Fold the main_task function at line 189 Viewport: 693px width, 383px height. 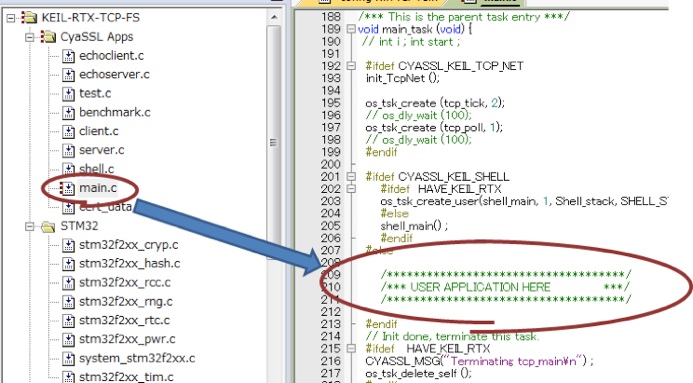tap(351, 29)
